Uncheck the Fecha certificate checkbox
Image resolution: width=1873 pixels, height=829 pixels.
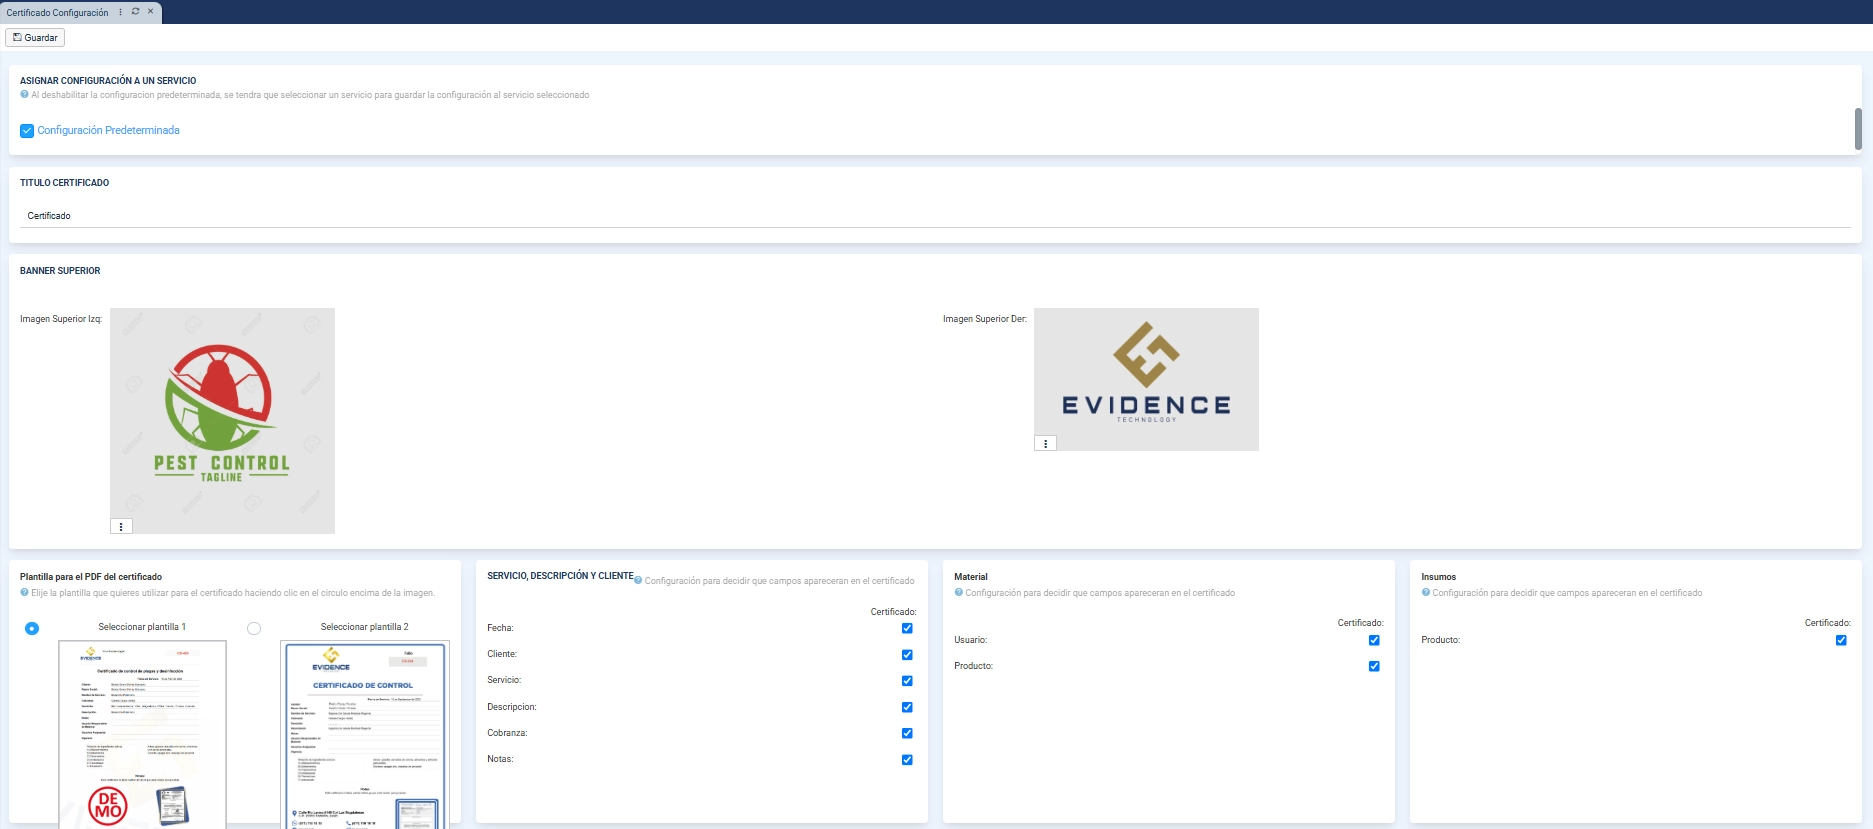pos(907,629)
